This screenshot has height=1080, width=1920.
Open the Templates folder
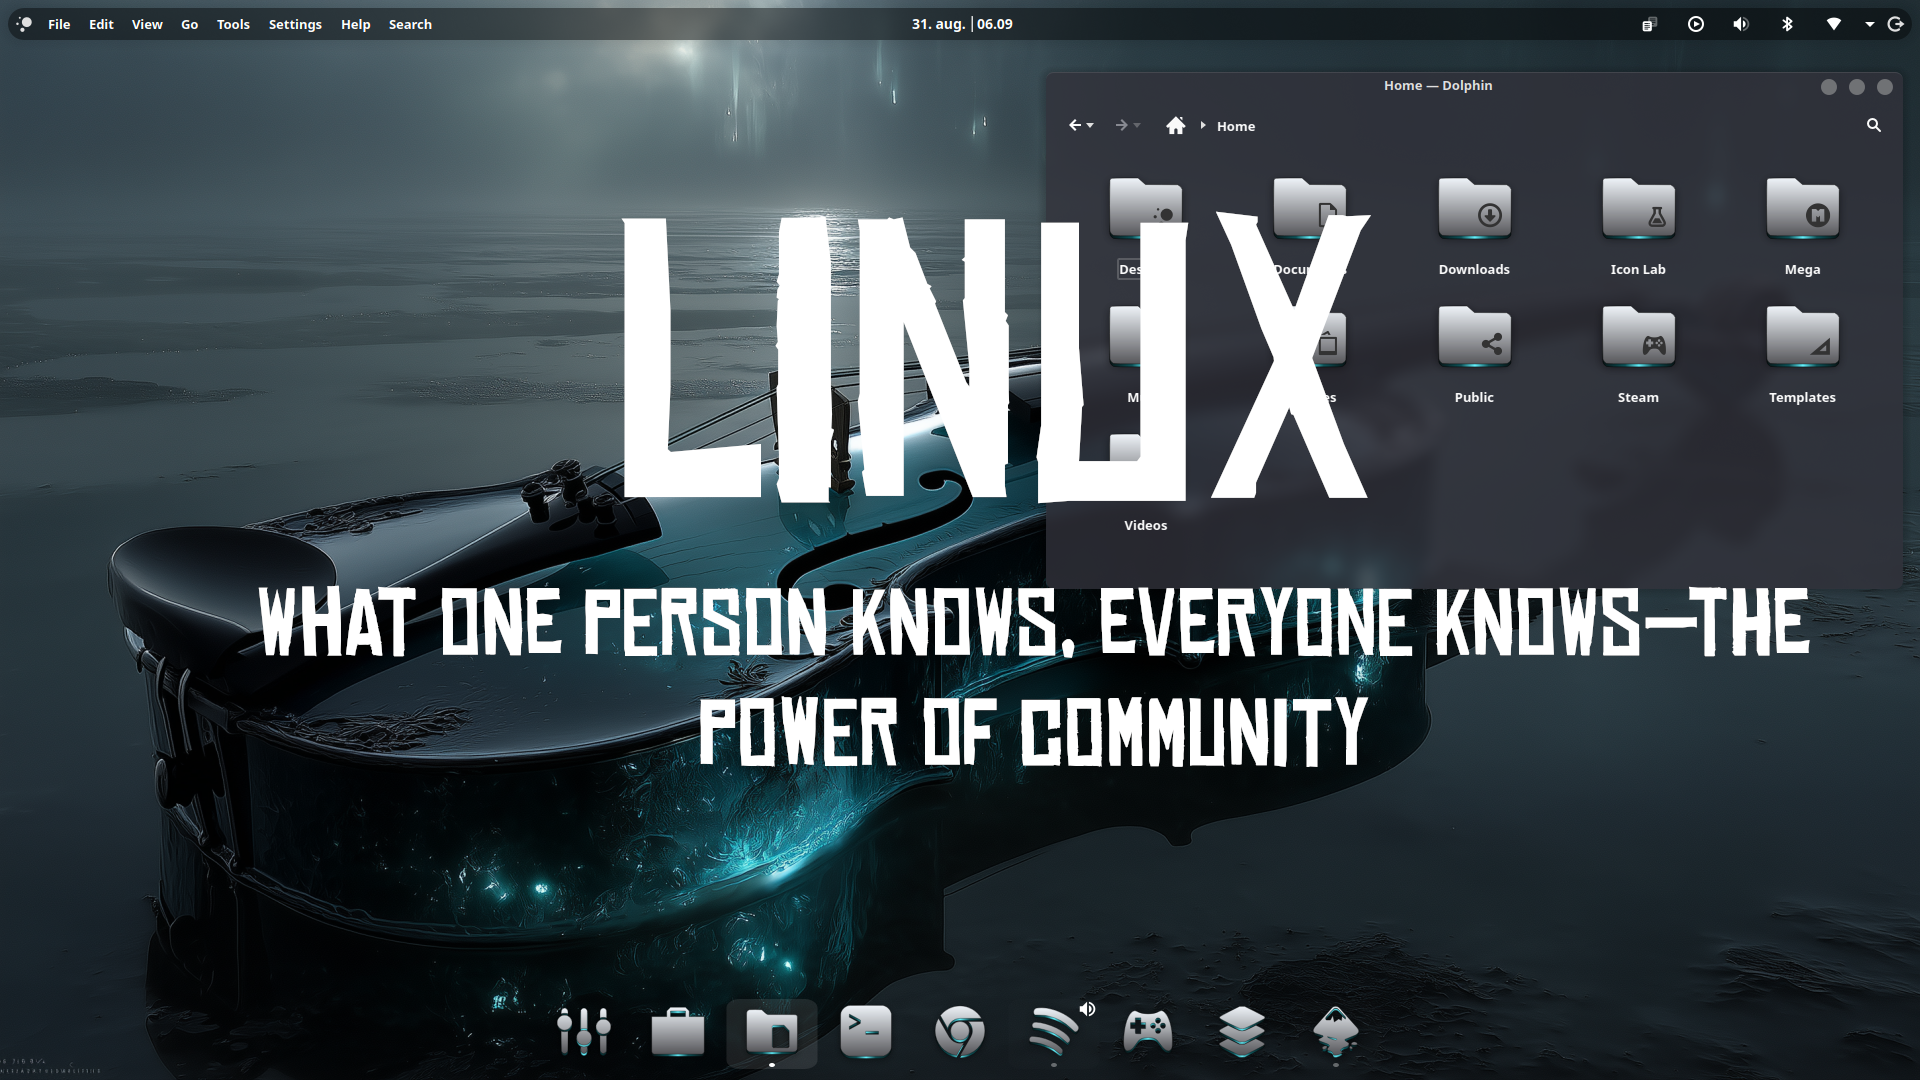coord(1802,340)
